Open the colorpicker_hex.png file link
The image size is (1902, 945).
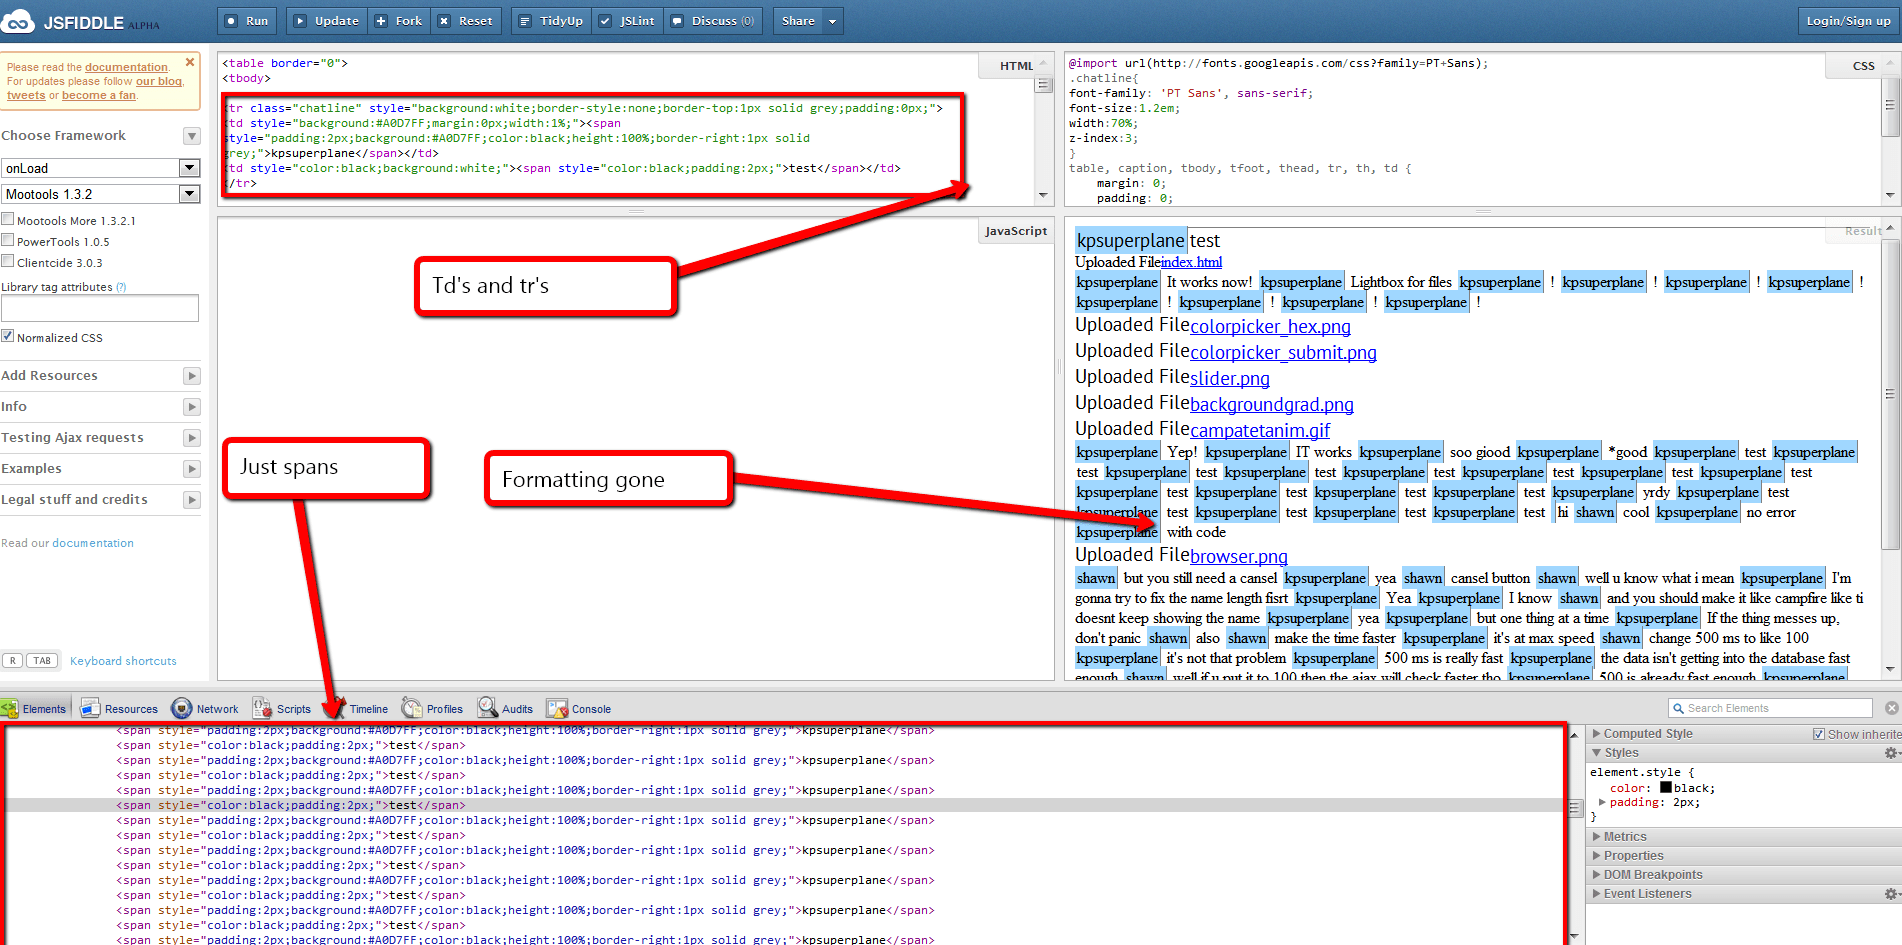pos(1270,327)
